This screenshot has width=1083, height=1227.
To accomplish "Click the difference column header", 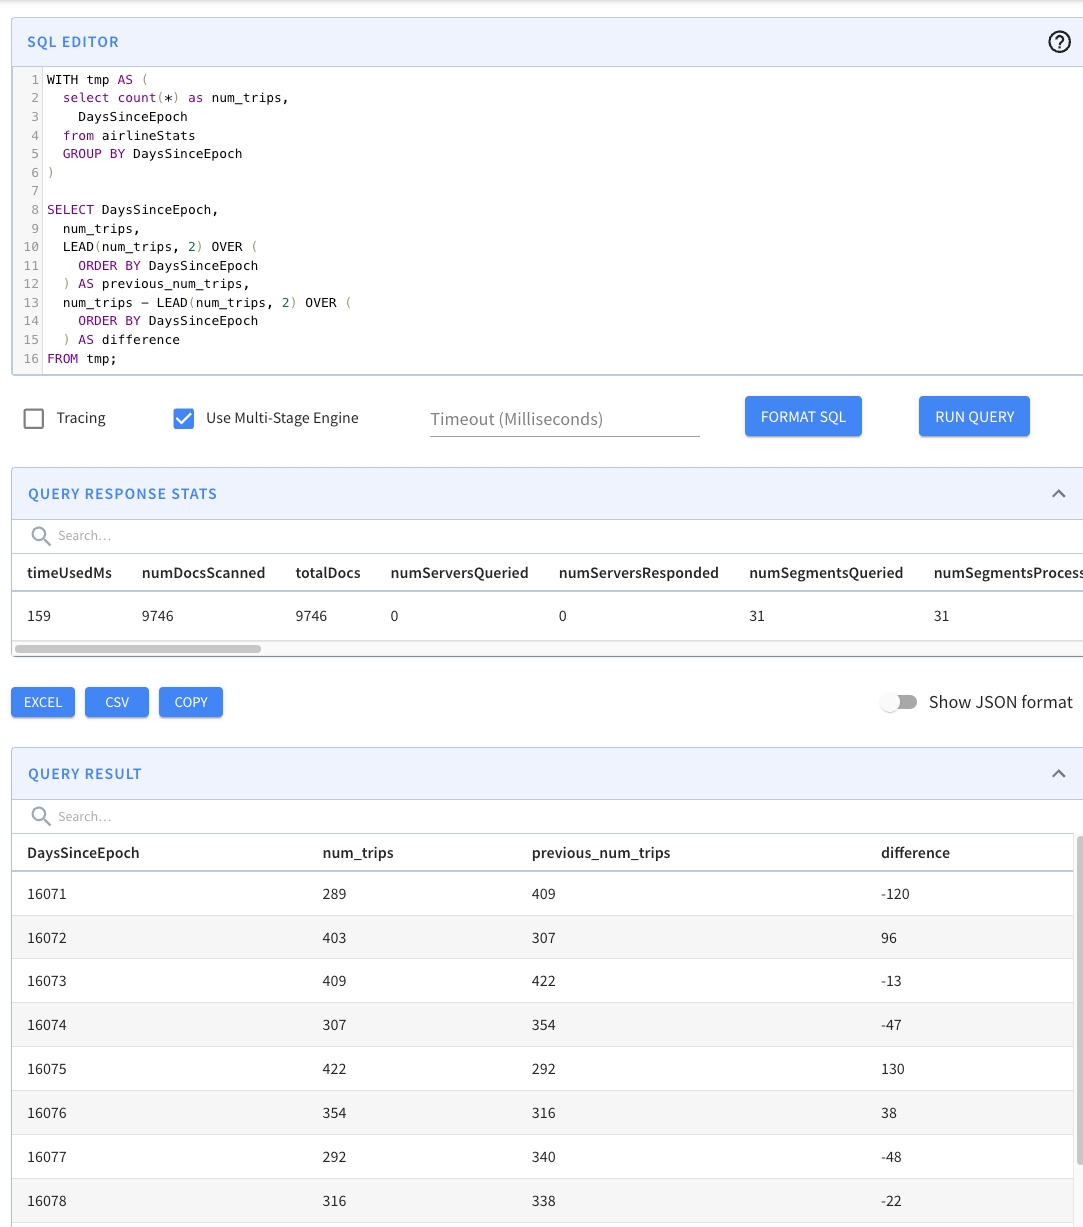I will 915,853.
